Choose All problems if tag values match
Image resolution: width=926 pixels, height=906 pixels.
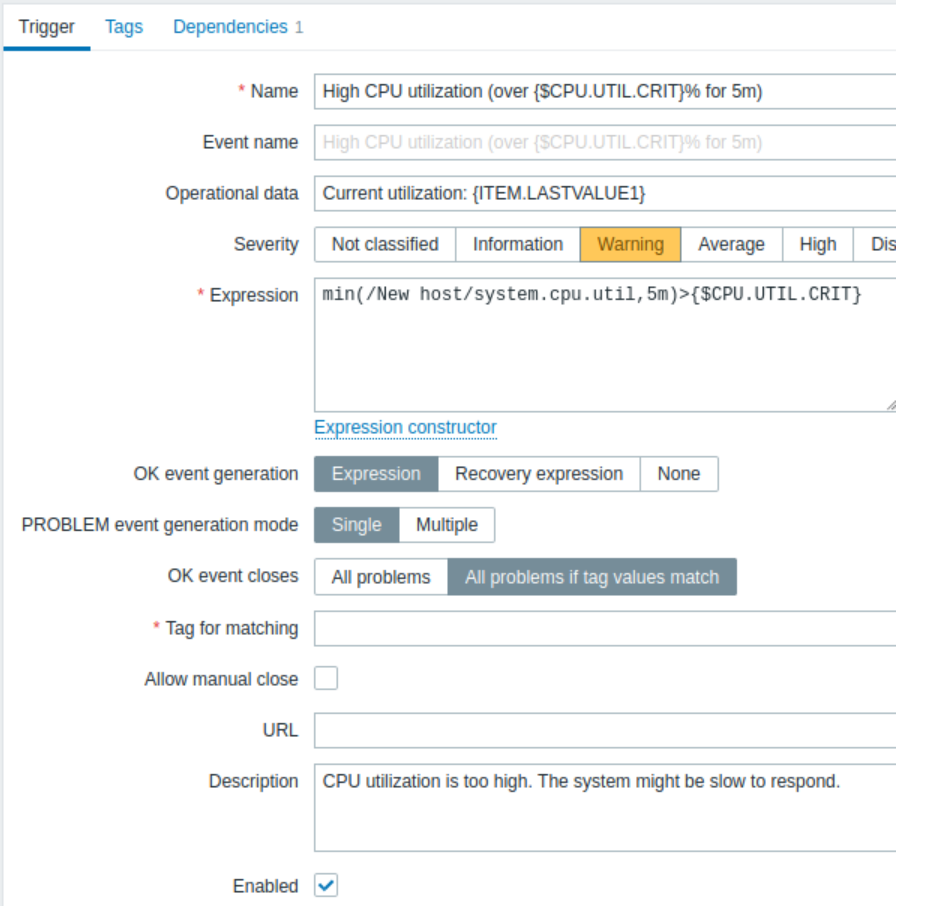[x=592, y=576]
